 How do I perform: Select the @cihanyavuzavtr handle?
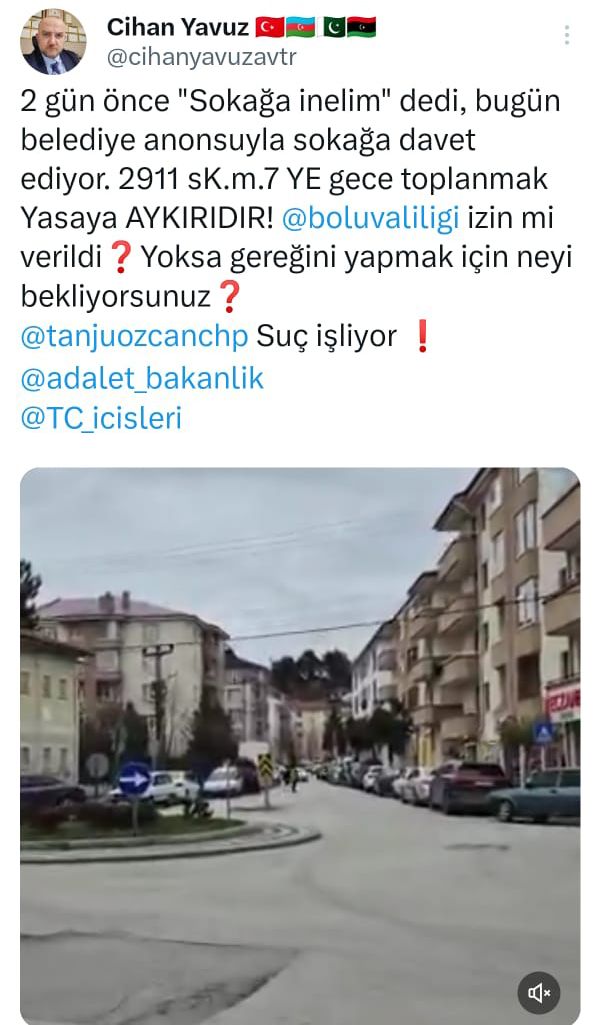(202, 58)
